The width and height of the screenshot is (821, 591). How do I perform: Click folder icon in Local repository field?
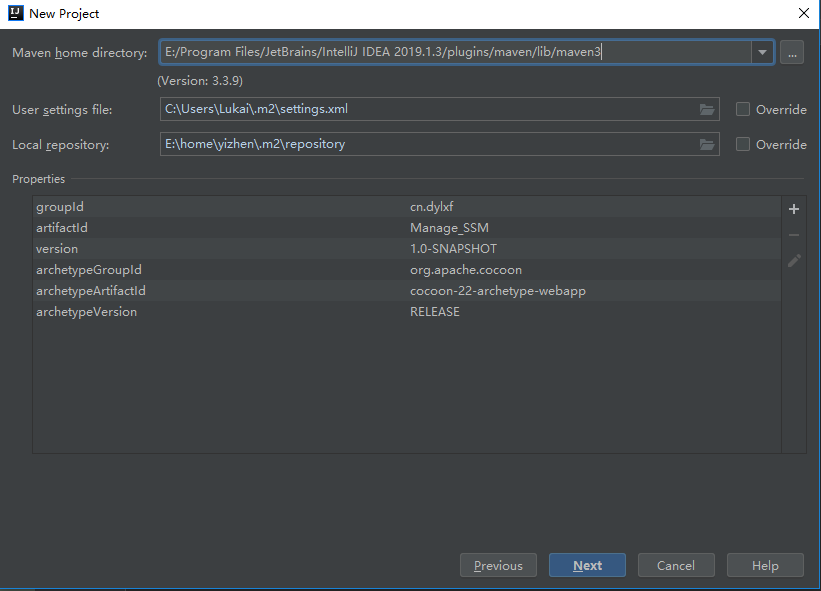pyautogui.click(x=707, y=144)
